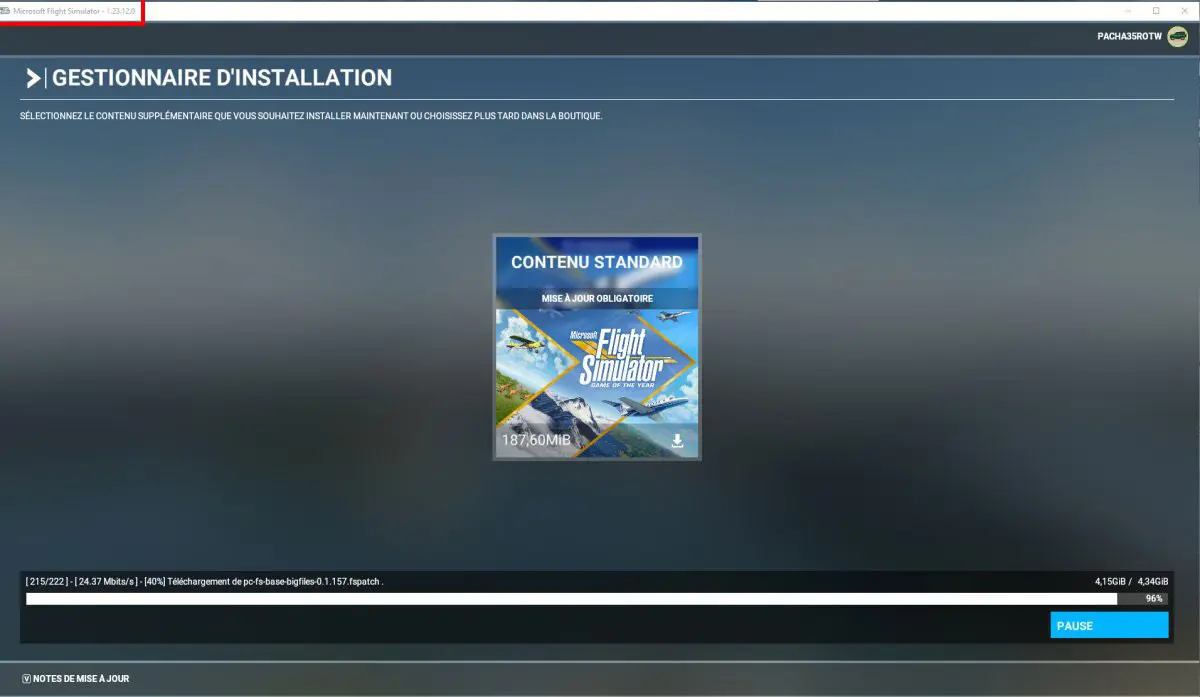
Task: Click the PAUSE download button
Action: point(1109,625)
